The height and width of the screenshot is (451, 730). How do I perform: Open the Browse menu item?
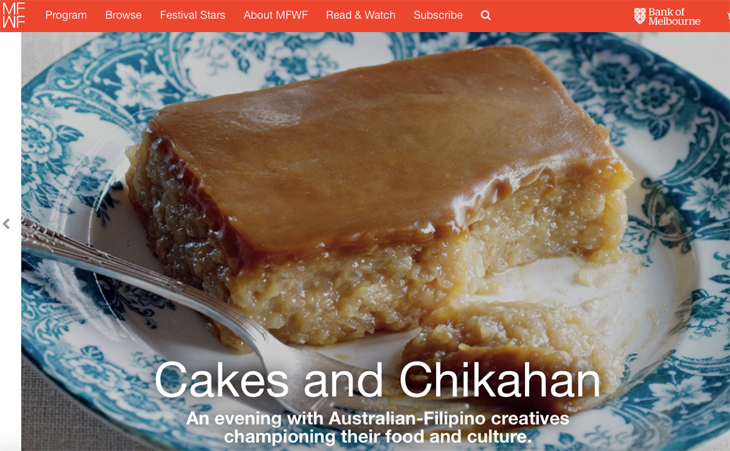click(123, 15)
